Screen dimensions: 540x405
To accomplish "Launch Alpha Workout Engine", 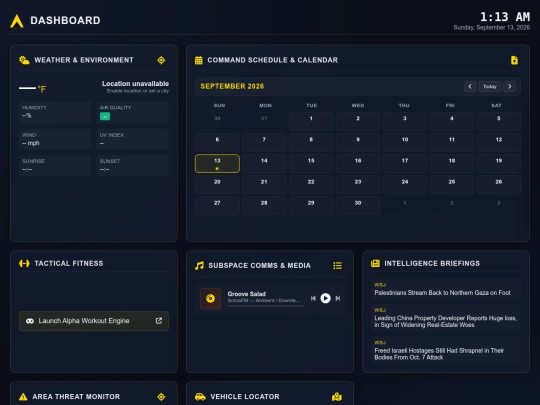I will point(94,321).
